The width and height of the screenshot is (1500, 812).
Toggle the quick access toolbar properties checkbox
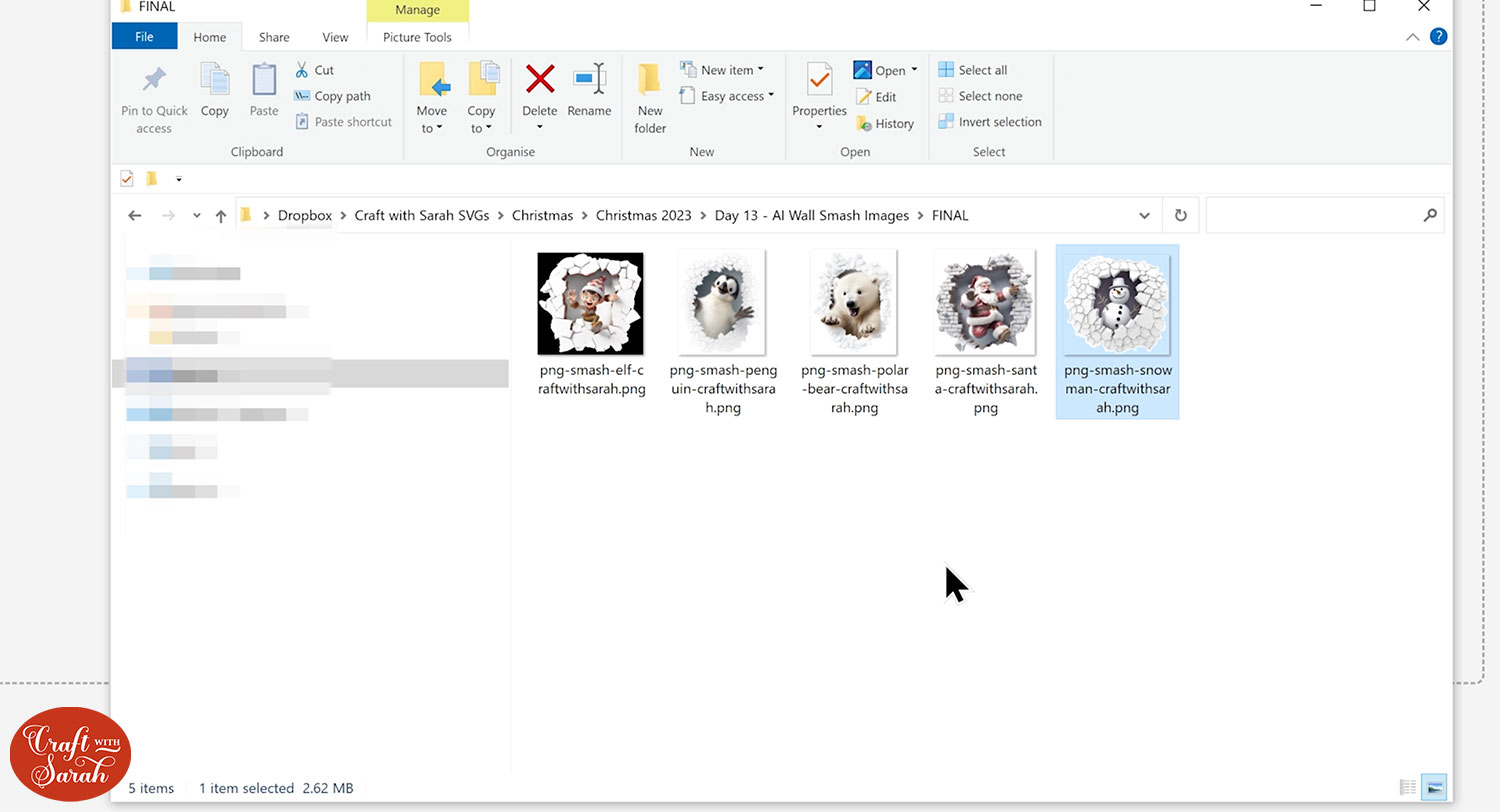(x=127, y=179)
